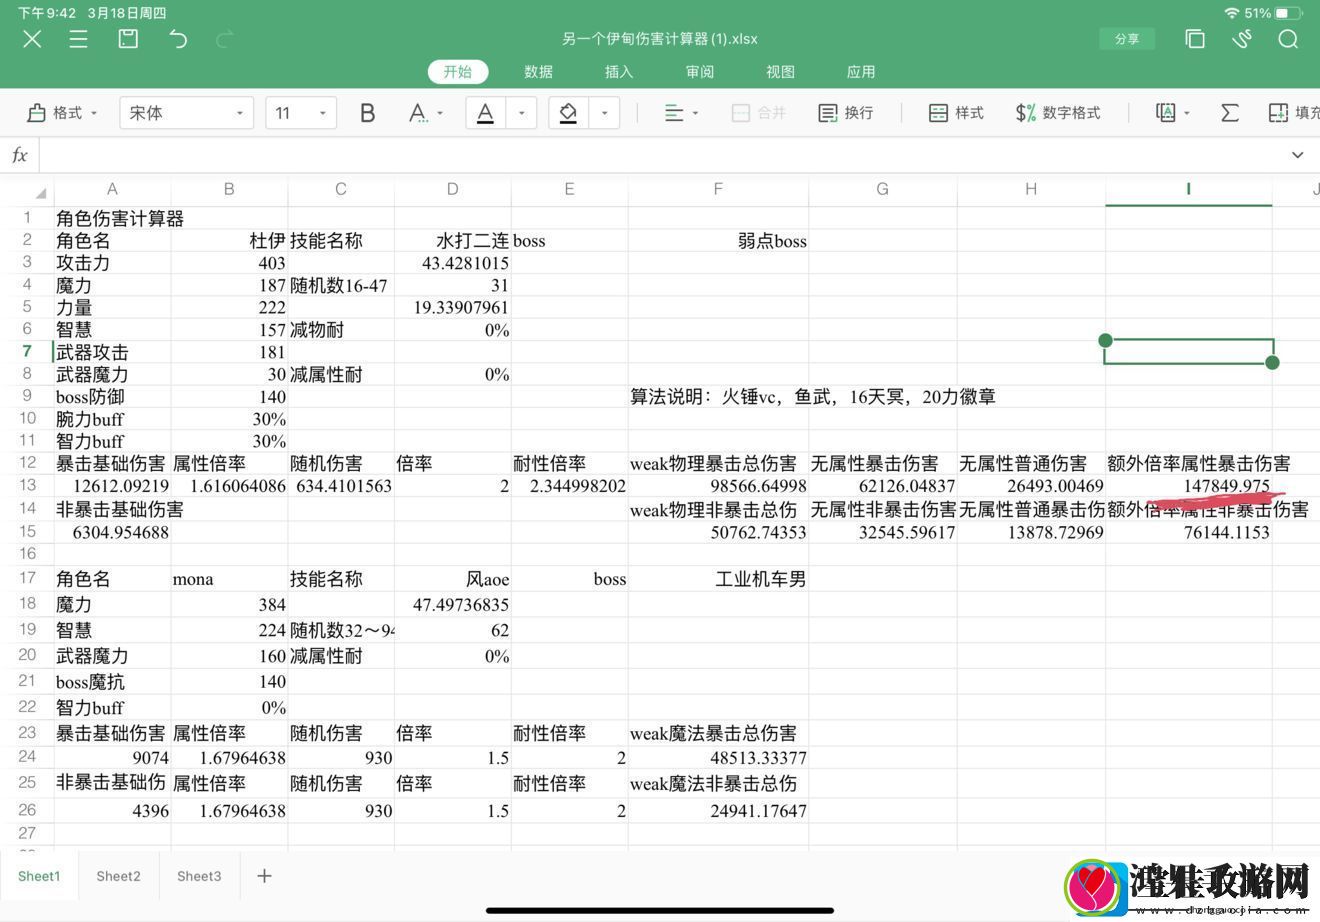Switch to the 应用 tab
The height and width of the screenshot is (922, 1320).
coord(861,72)
